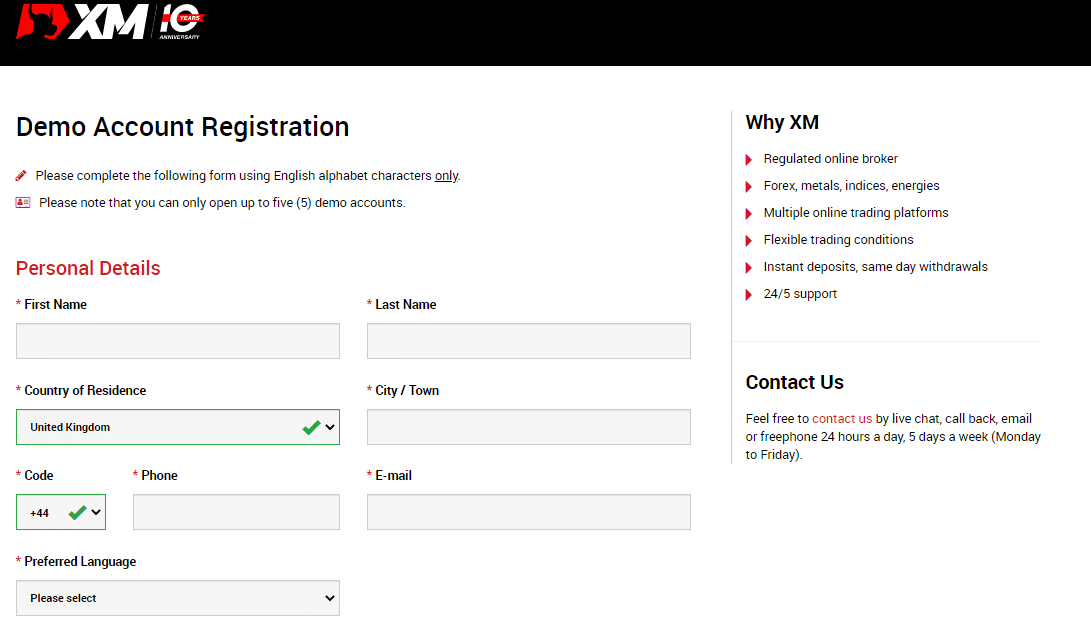
Task: Click red arrow beside Multiple online trading platforms
Action: (x=749, y=213)
